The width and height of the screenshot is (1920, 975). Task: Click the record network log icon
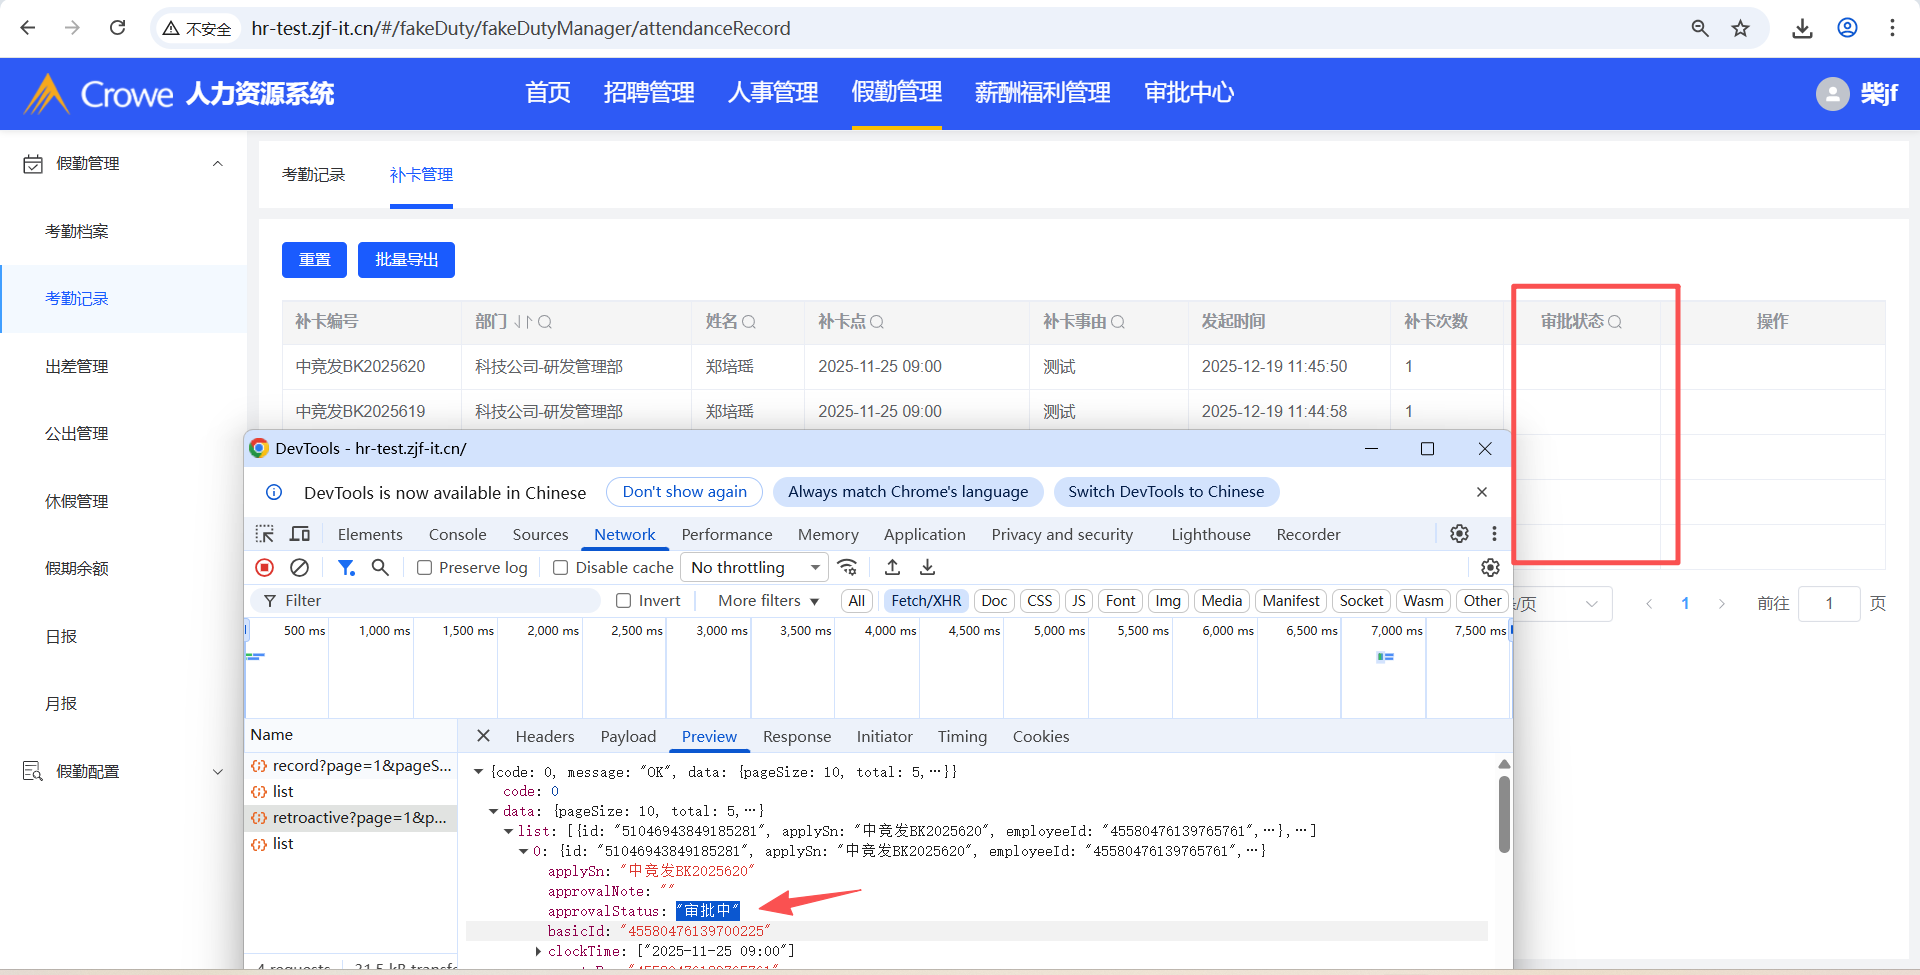(265, 568)
